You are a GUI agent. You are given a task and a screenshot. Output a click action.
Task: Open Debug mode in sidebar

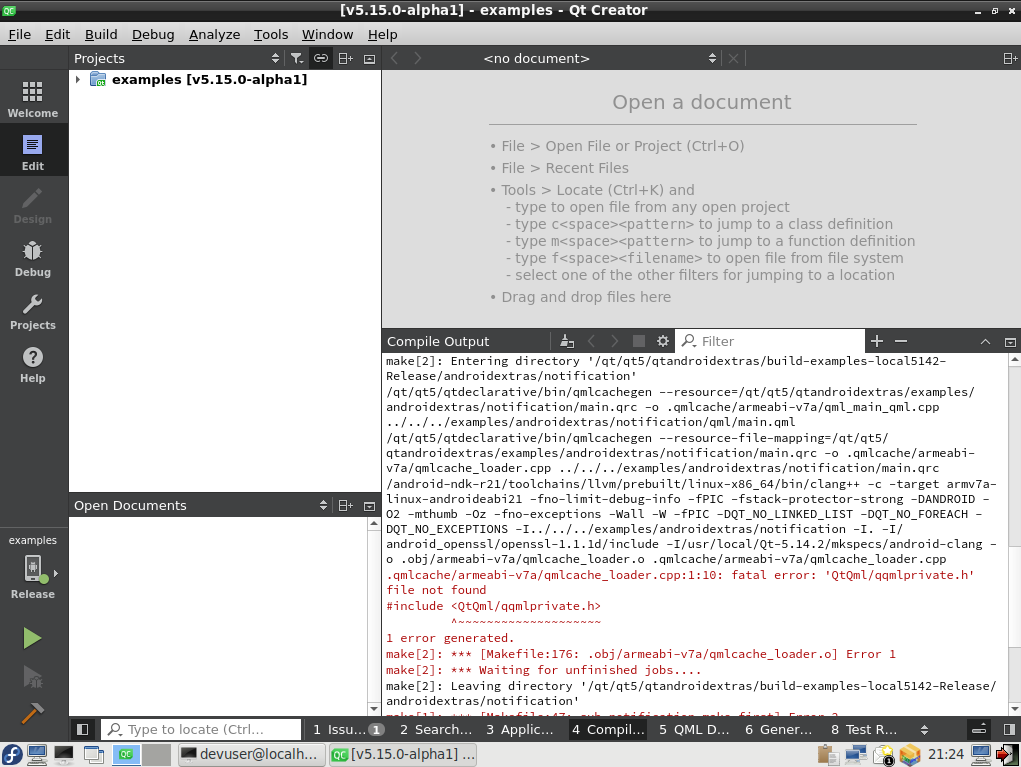[x=33, y=258]
